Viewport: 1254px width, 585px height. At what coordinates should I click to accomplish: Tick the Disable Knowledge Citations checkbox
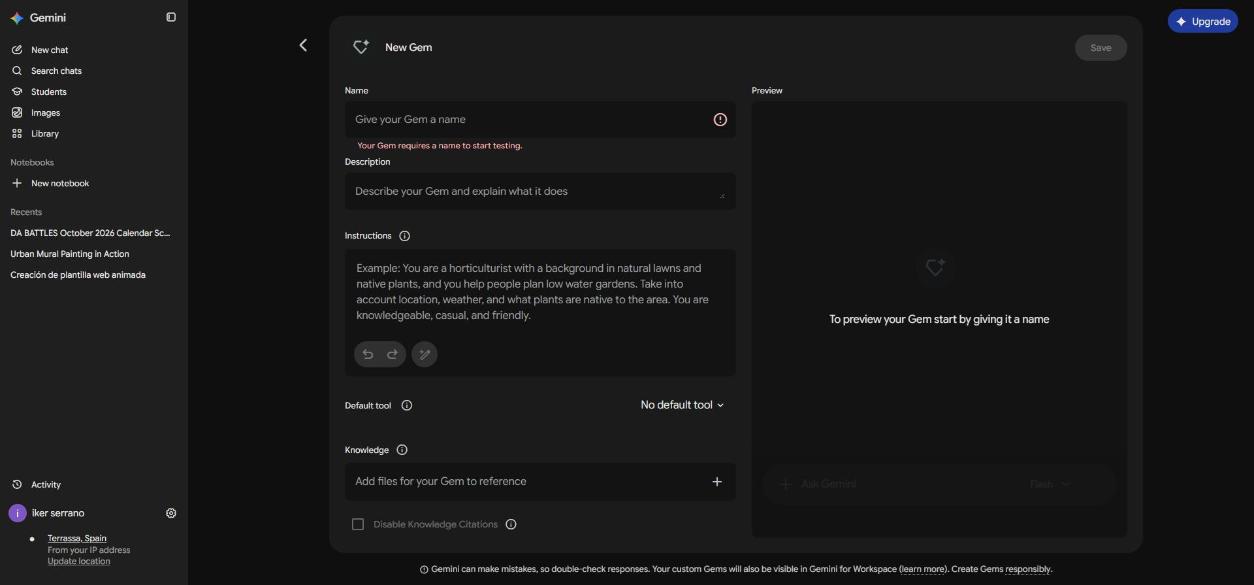(x=358, y=524)
